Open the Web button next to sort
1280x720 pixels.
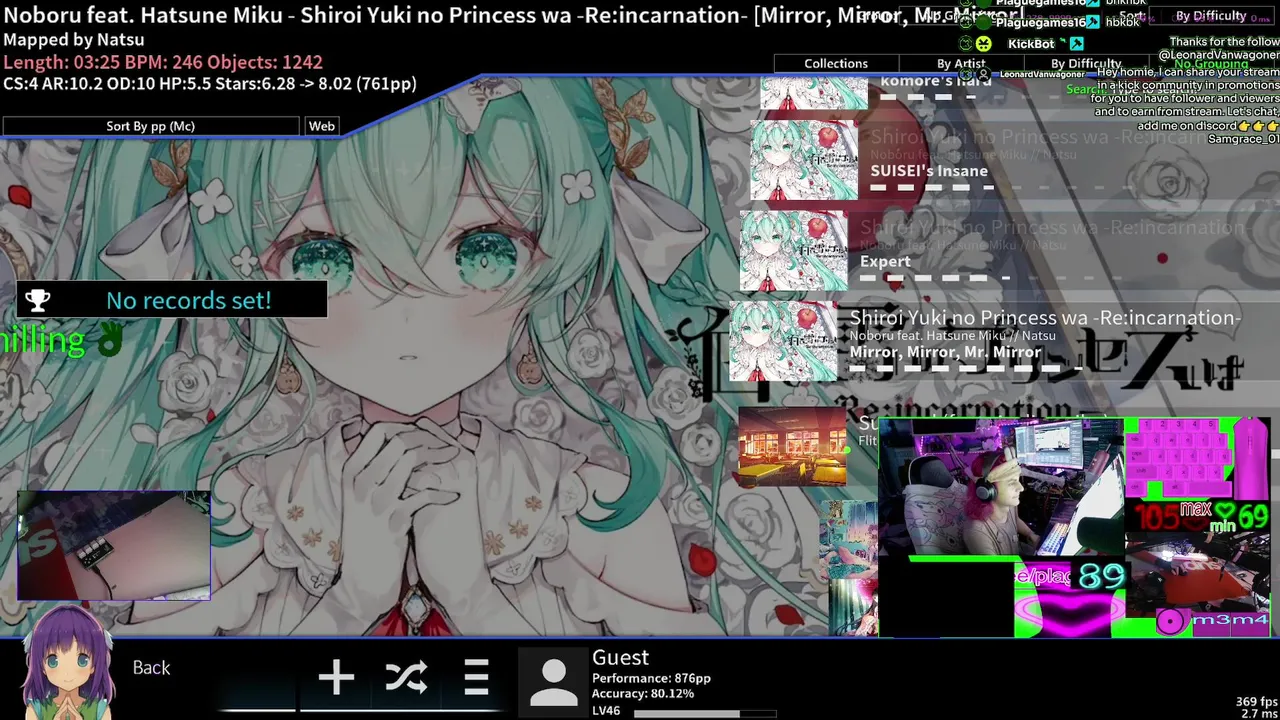[x=322, y=126]
